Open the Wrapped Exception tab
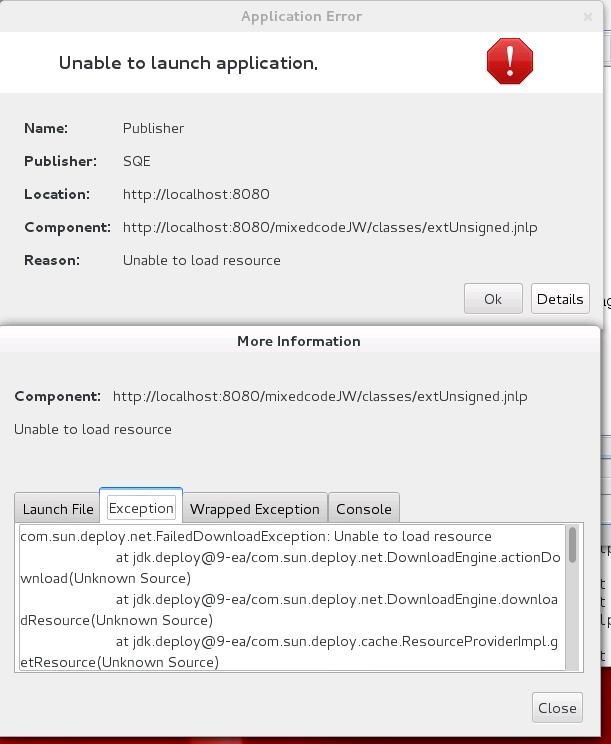 pyautogui.click(x=254, y=509)
